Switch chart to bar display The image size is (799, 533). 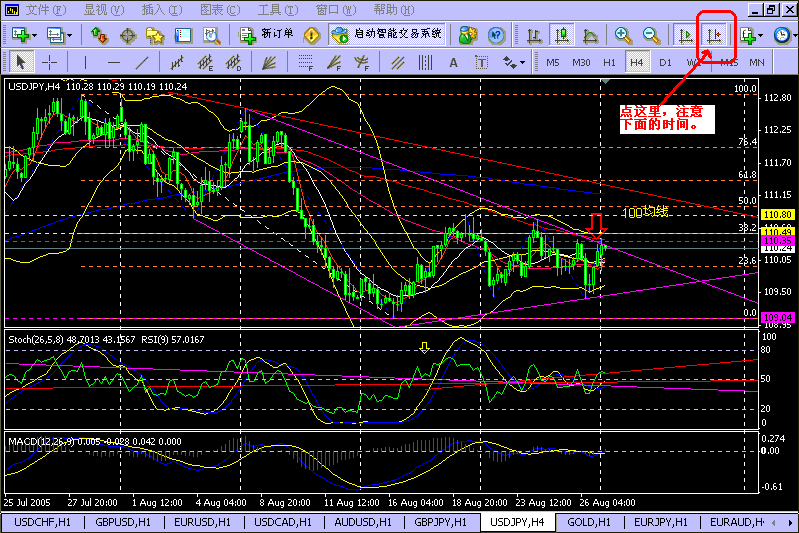tap(535, 35)
